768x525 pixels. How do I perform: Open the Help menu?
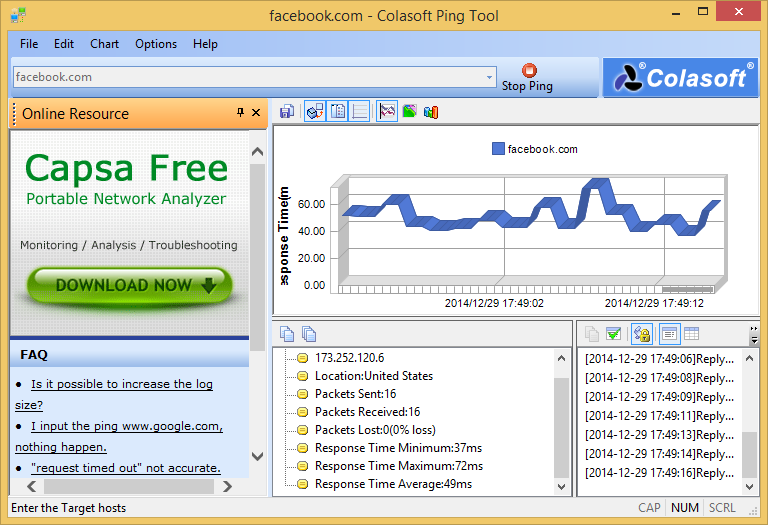point(205,44)
